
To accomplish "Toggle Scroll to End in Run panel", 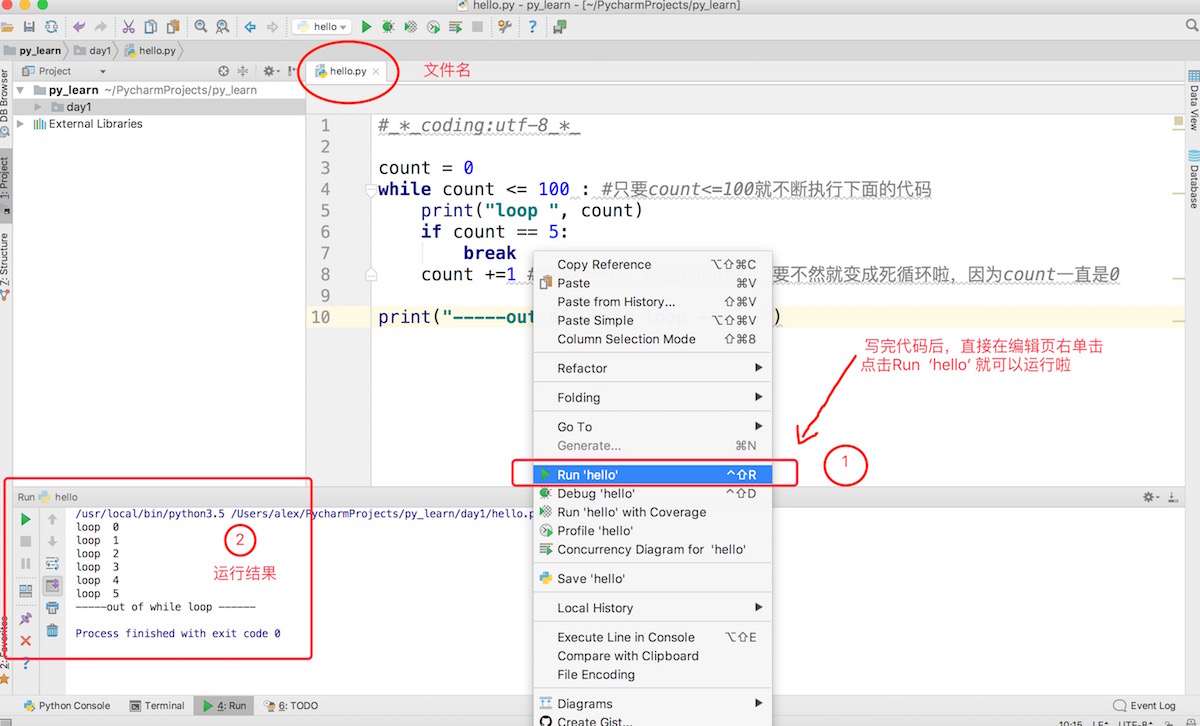I will pos(52,585).
